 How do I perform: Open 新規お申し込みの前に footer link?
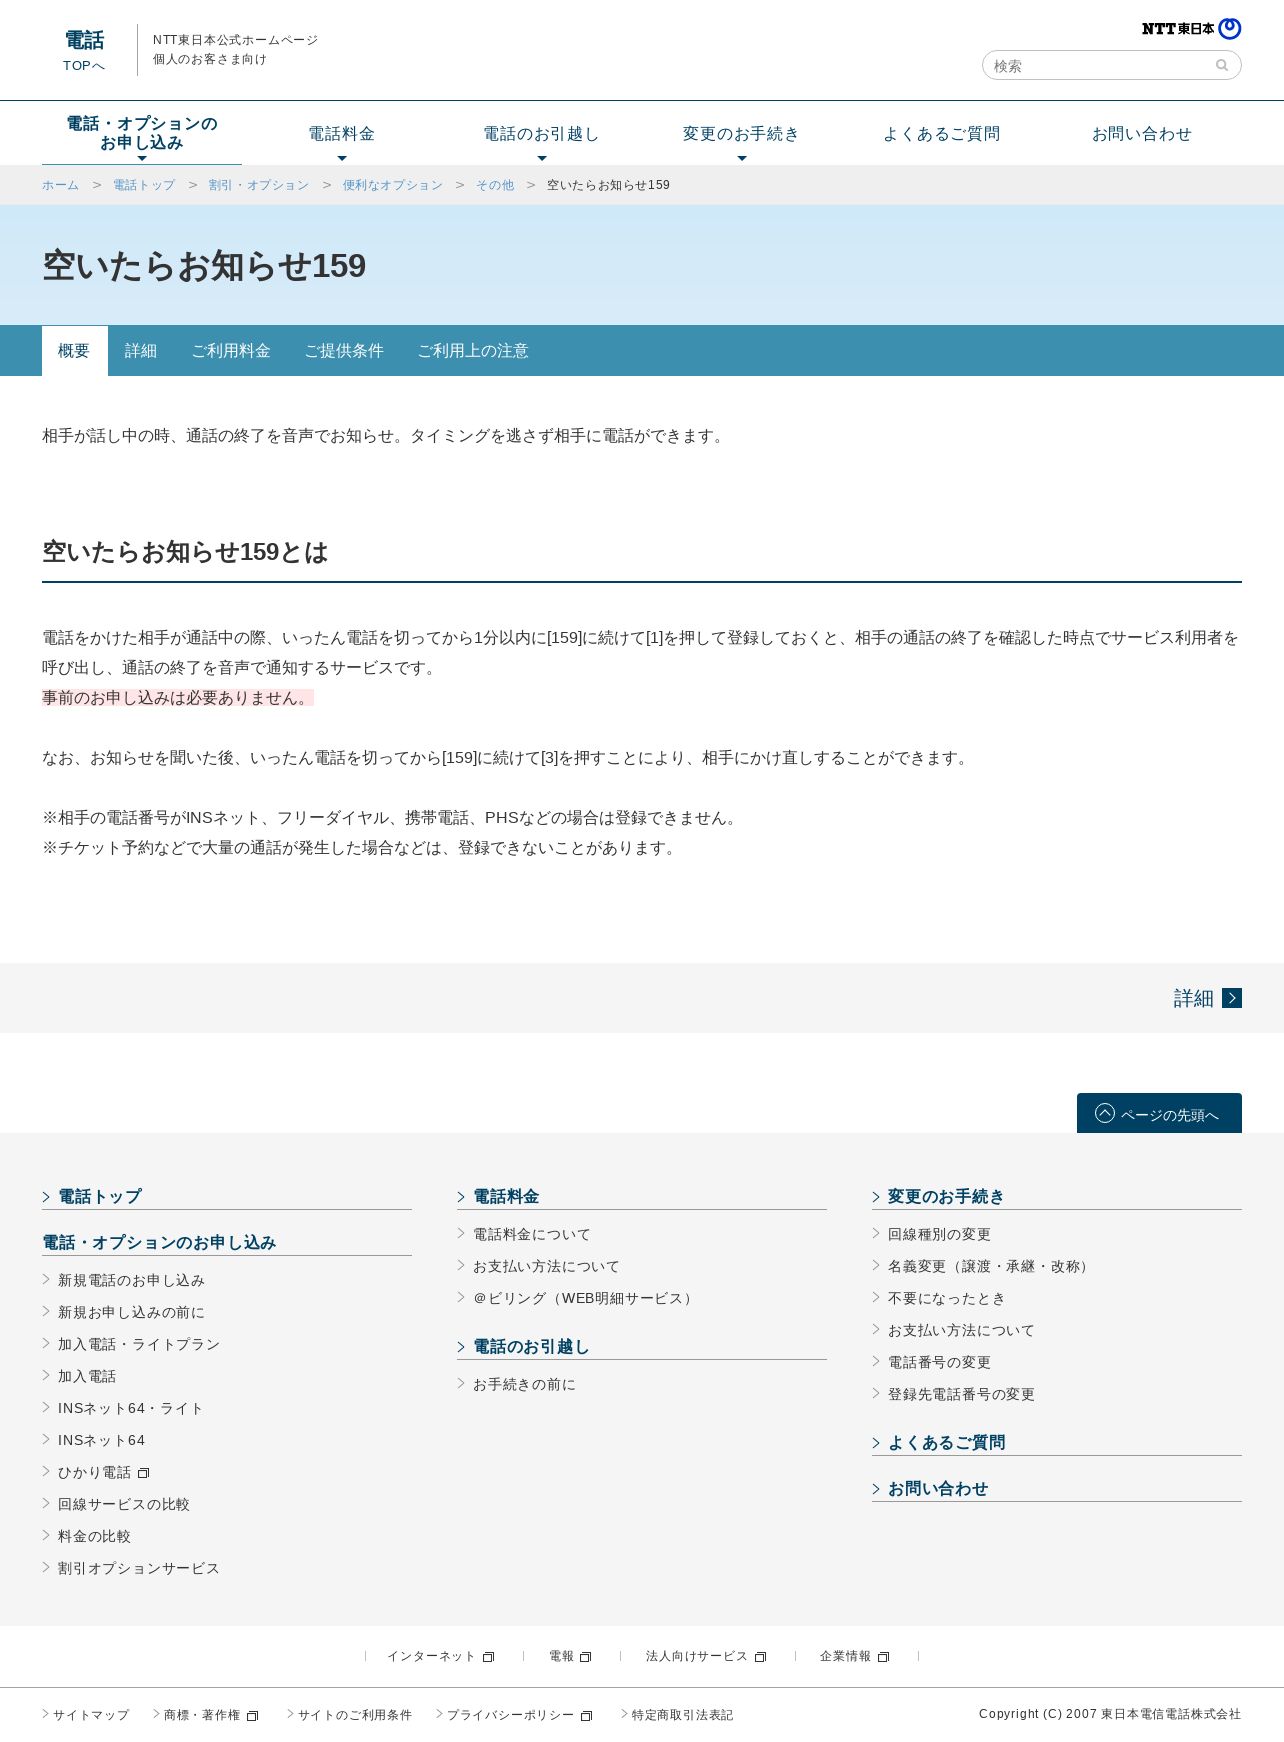click(x=131, y=1312)
